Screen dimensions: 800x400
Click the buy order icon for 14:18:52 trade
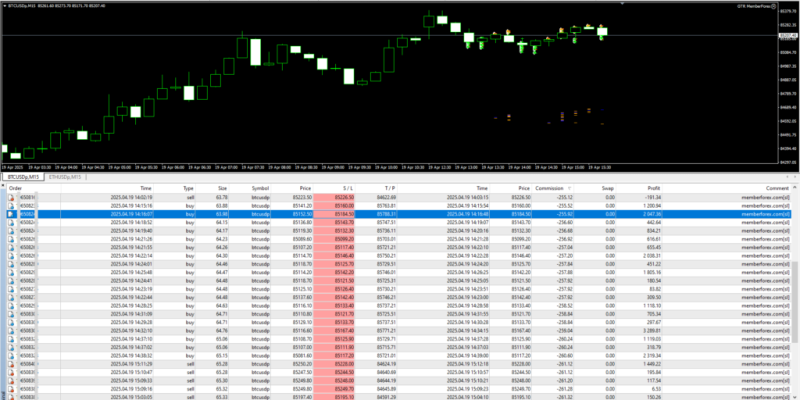pos(11,222)
